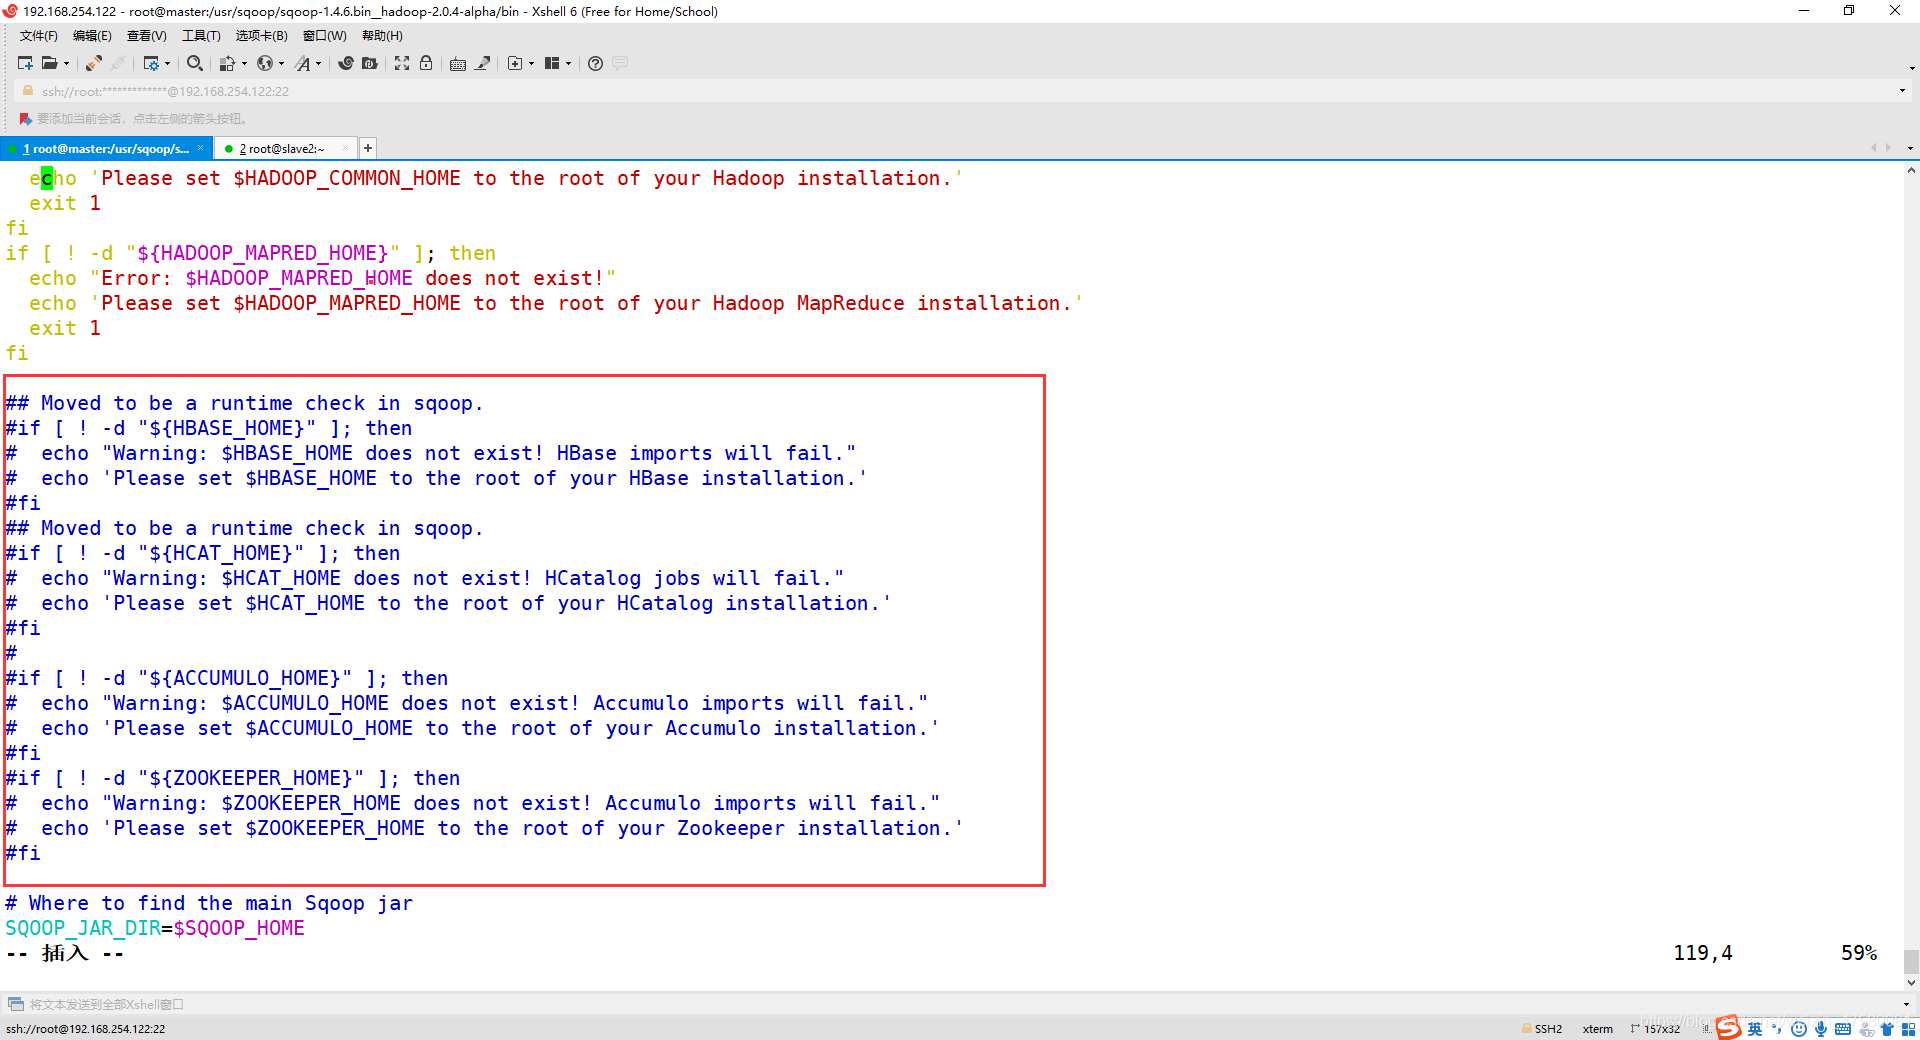Click the Xagent key-folder icon
Image resolution: width=1920 pixels, height=1040 pixels.
(370, 63)
